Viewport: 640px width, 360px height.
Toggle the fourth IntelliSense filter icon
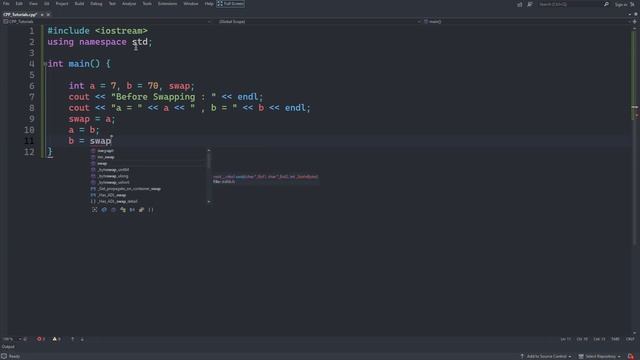[123, 210]
